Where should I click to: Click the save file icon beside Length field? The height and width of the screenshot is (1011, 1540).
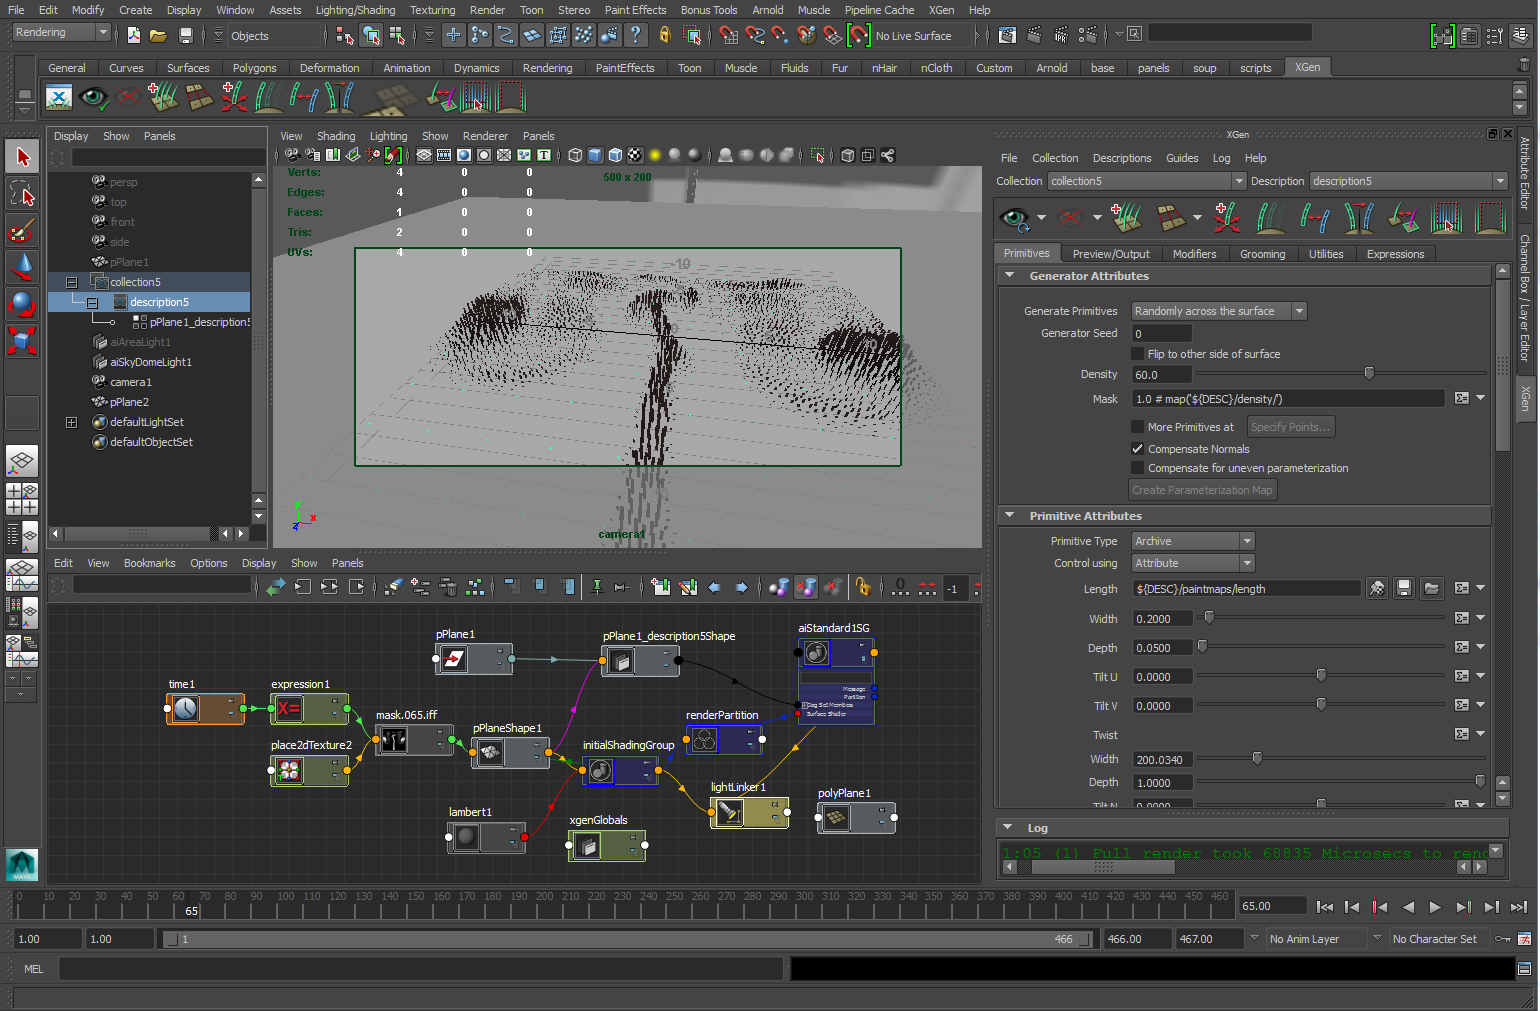(x=1404, y=589)
